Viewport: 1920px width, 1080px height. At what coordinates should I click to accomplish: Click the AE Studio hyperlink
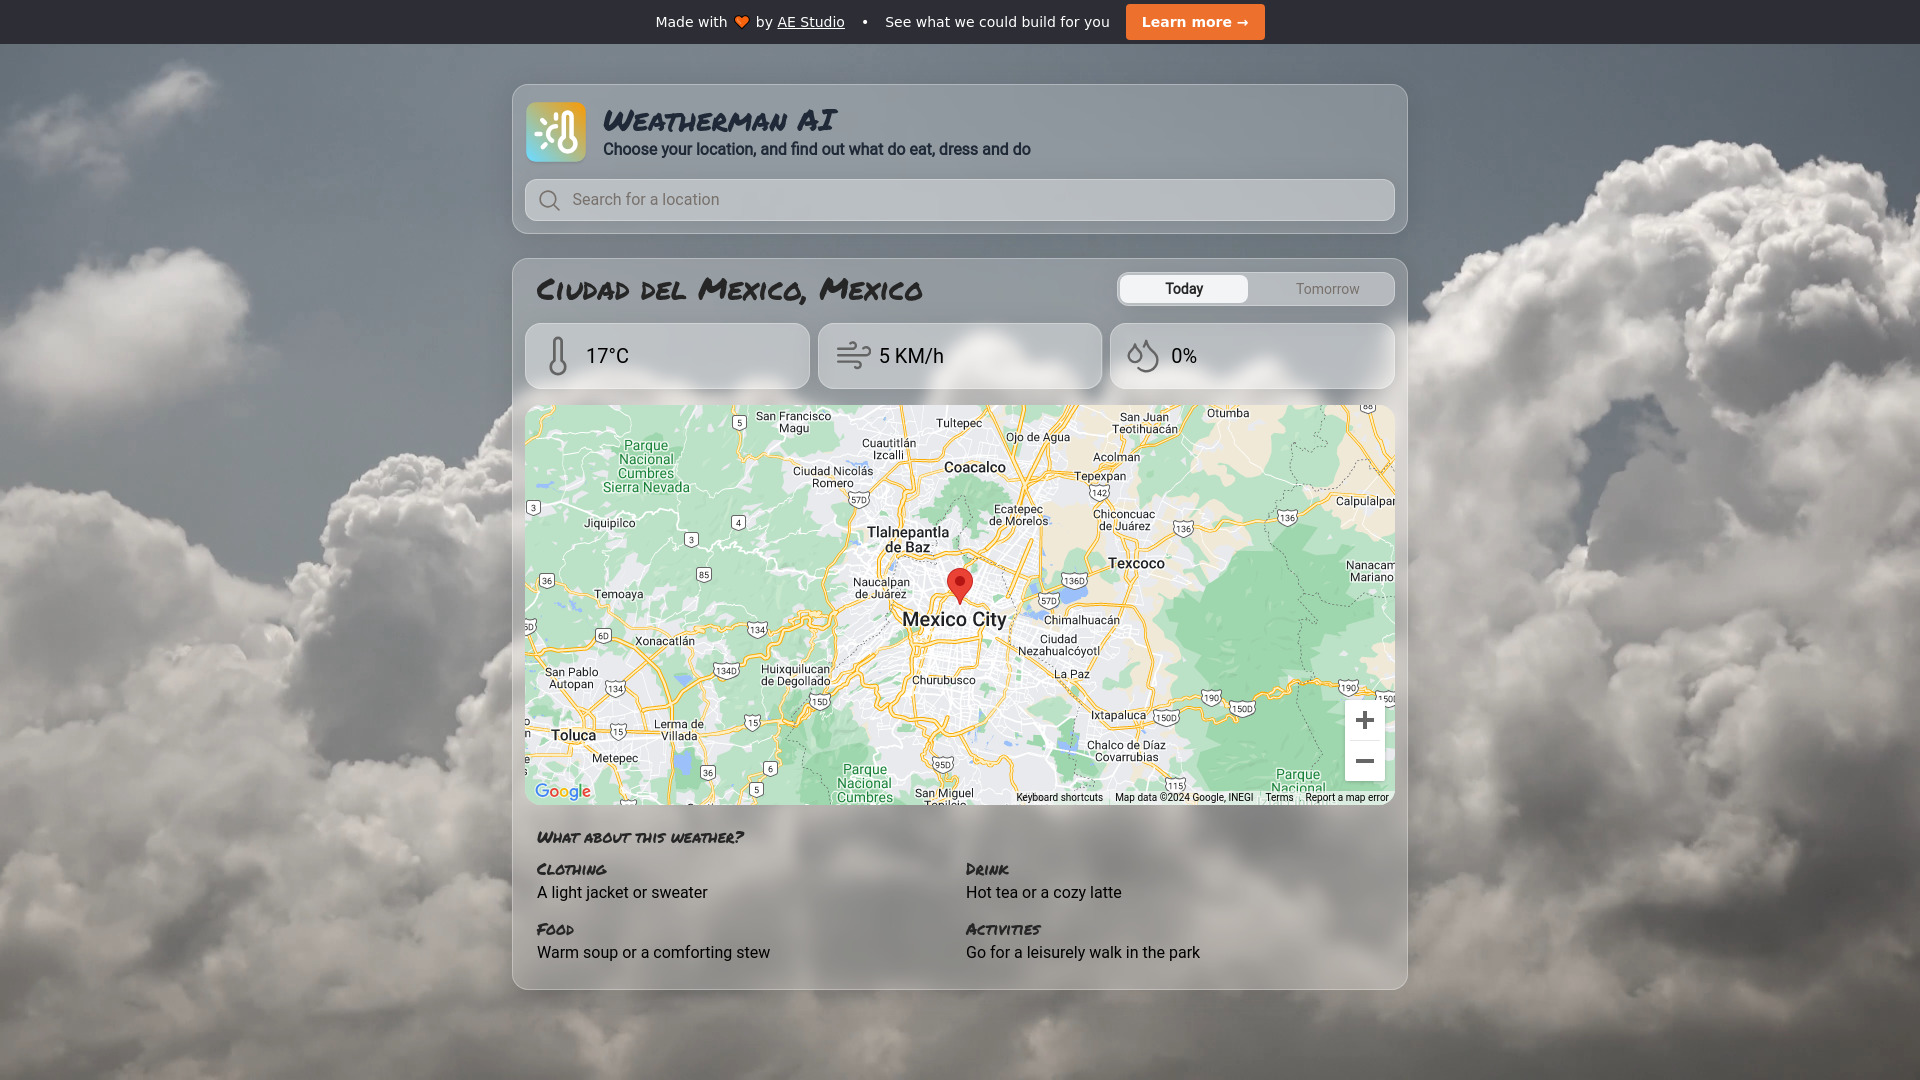click(810, 21)
